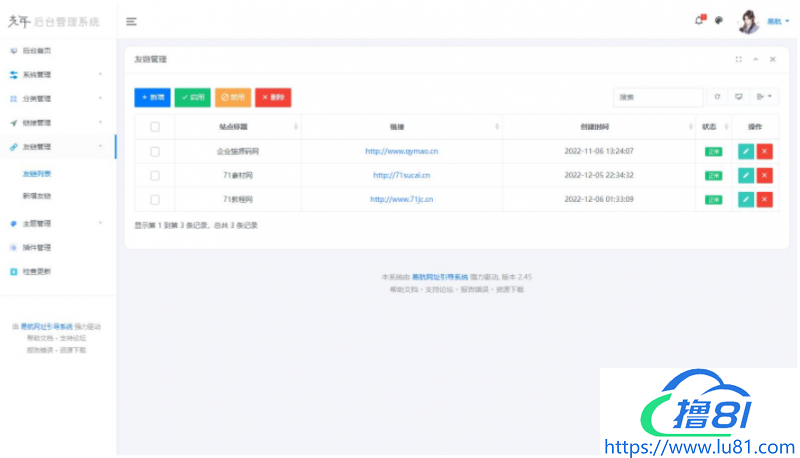Open the theme palette icon

pos(718,21)
